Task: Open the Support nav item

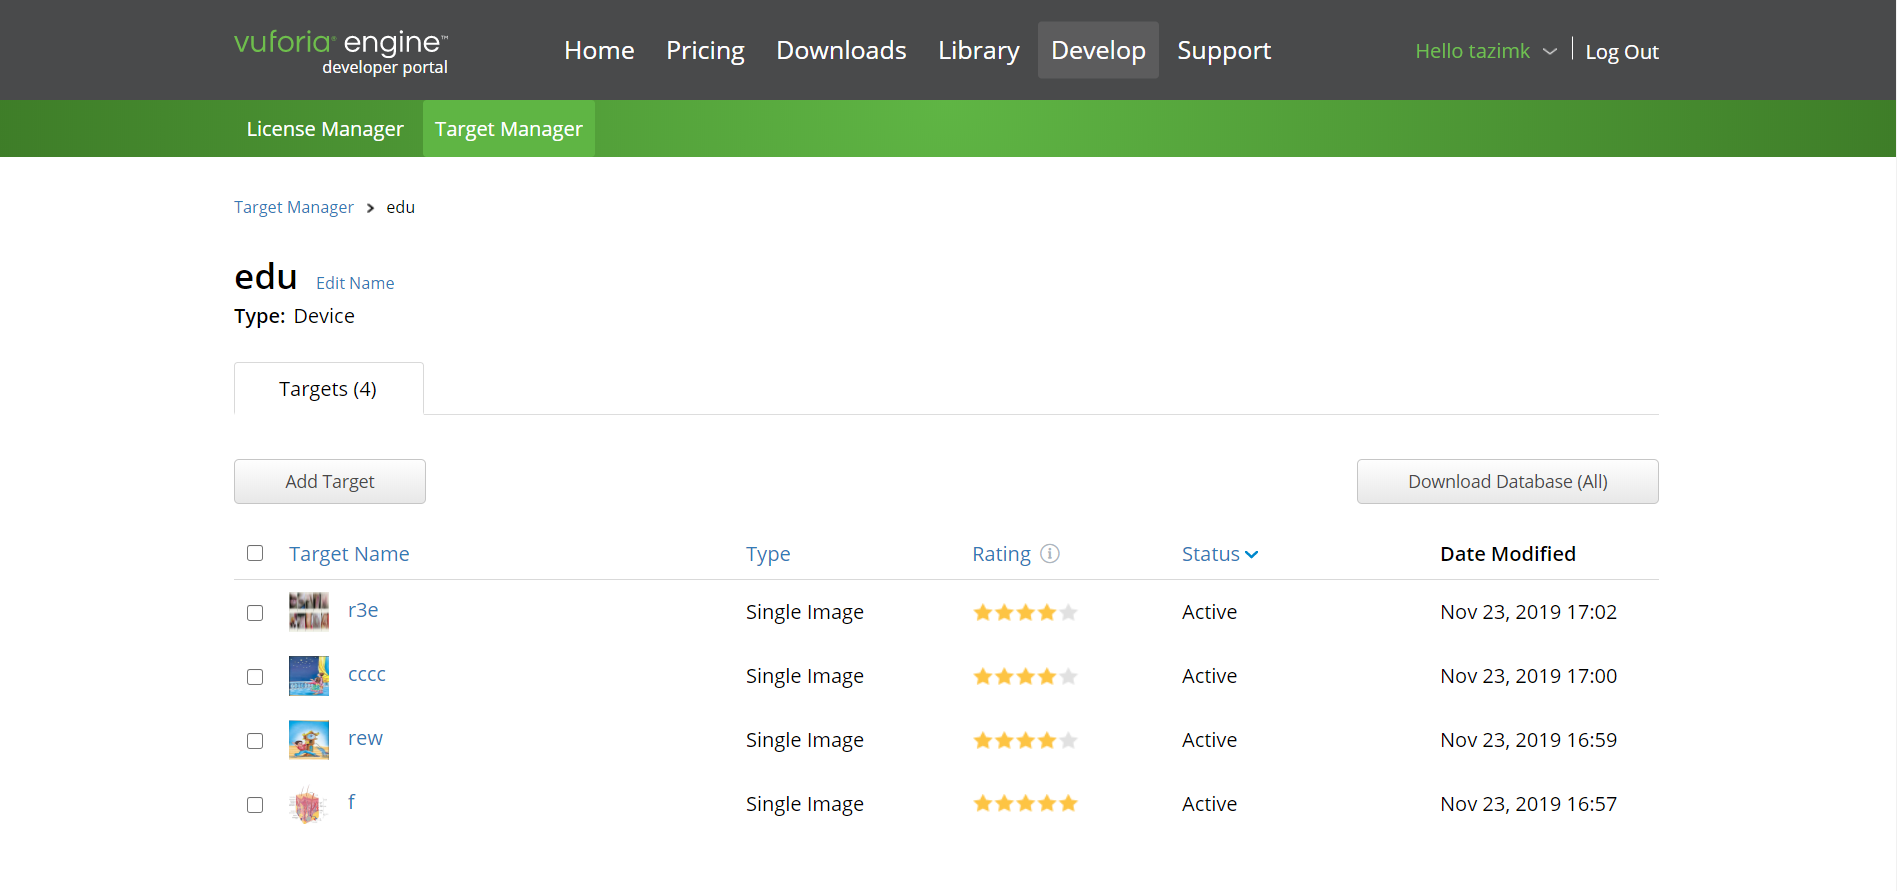Action: coord(1224,50)
